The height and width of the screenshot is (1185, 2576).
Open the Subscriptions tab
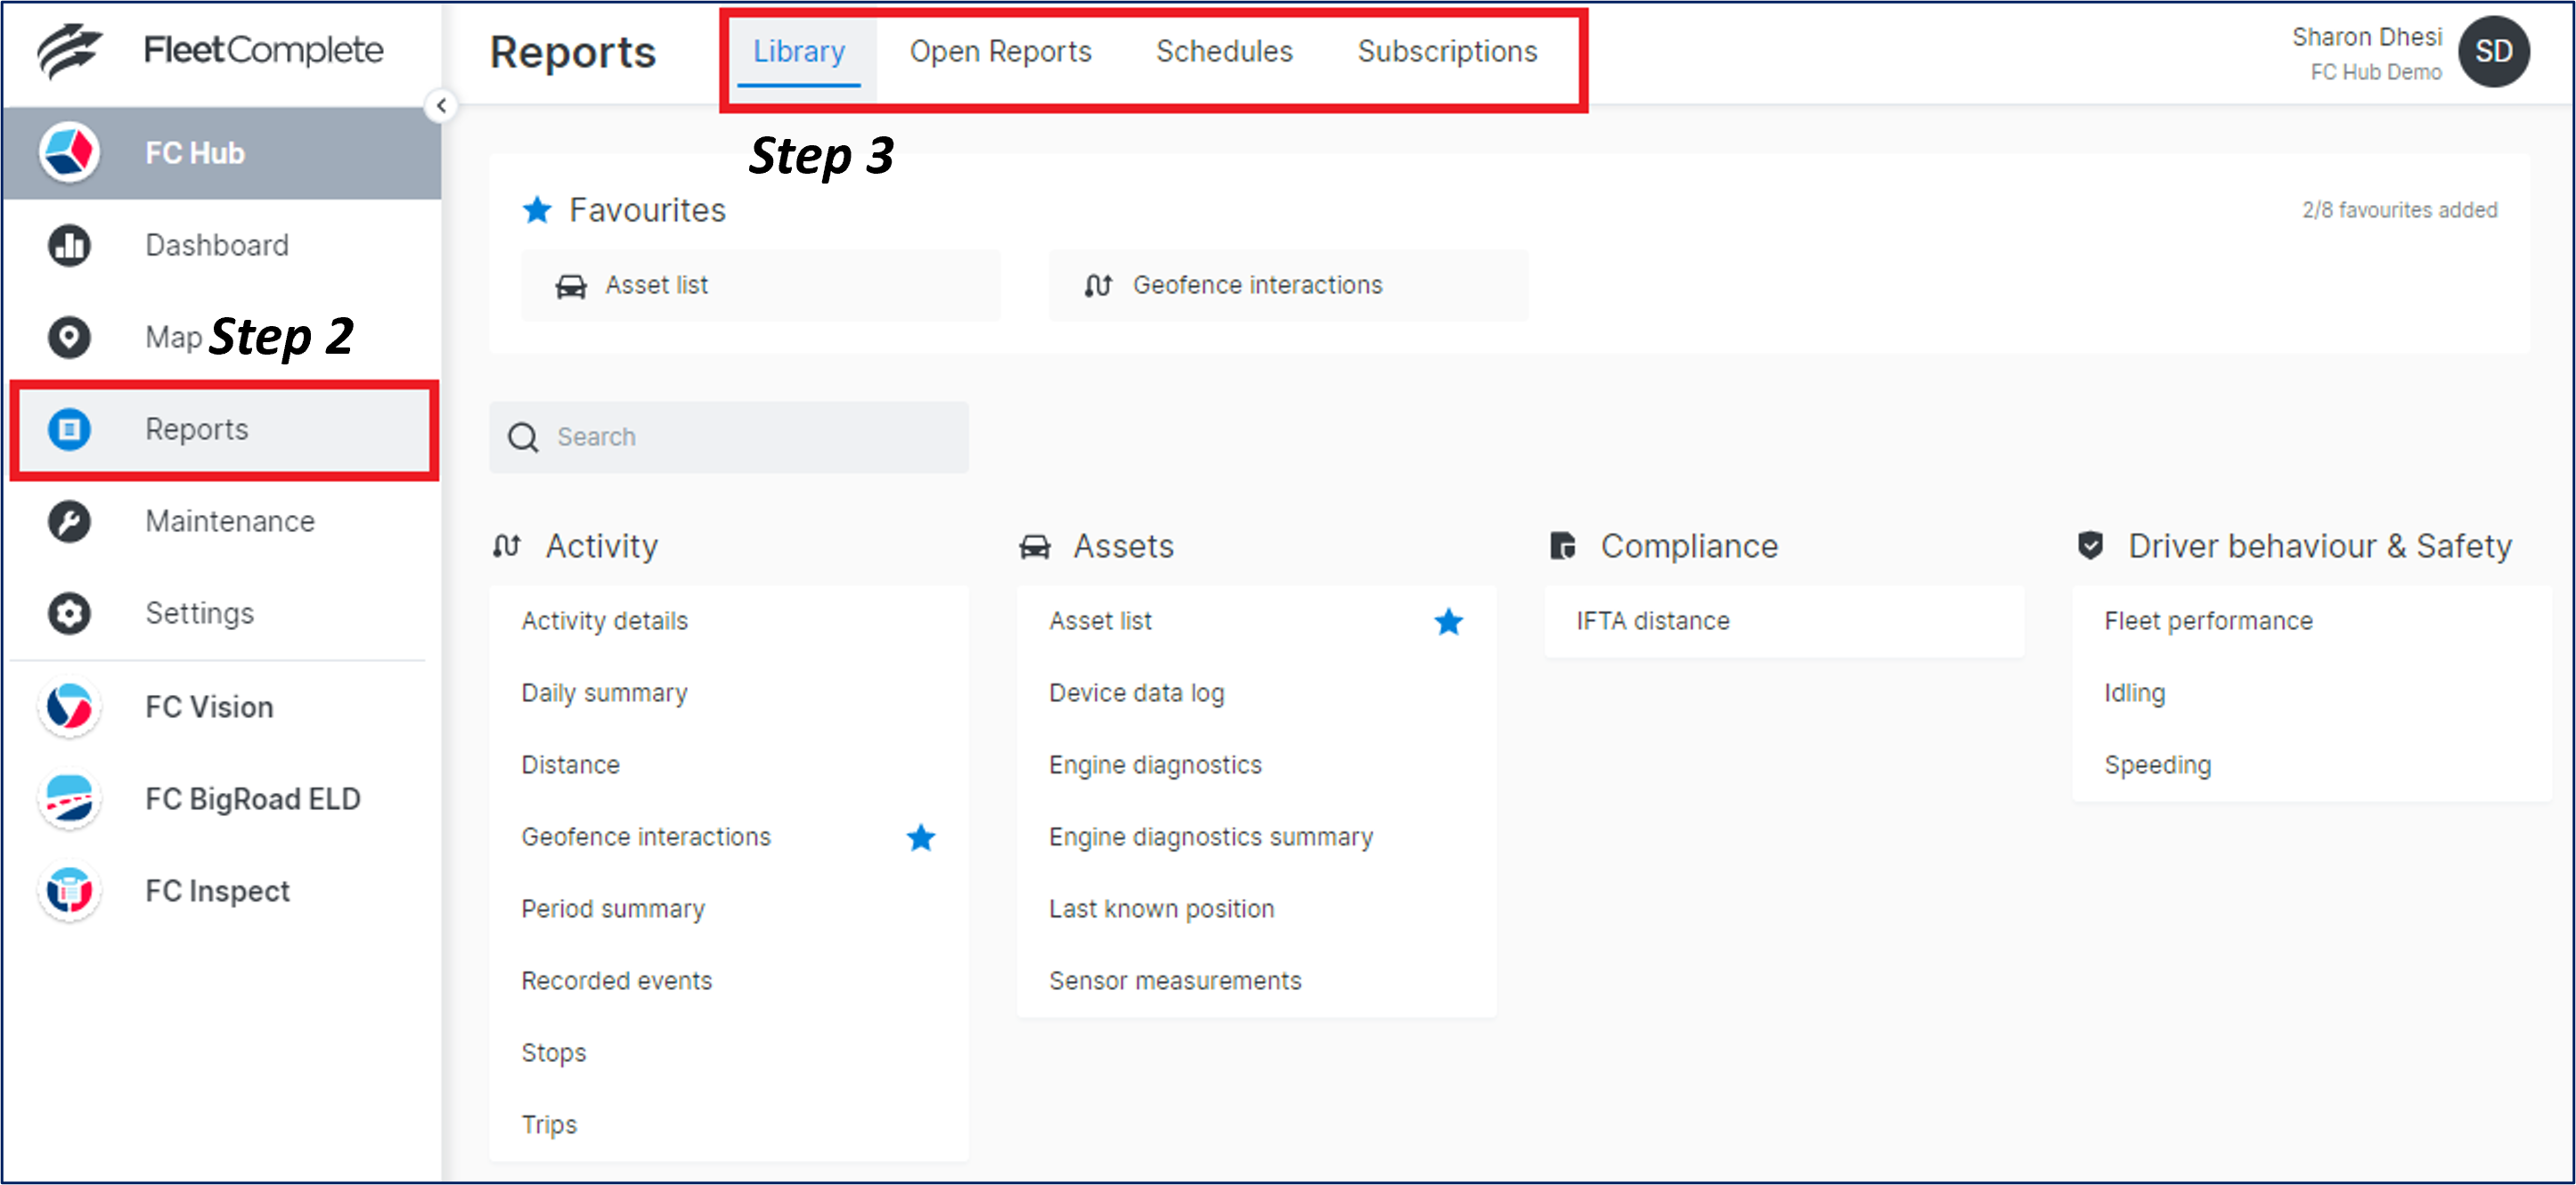point(1447,52)
